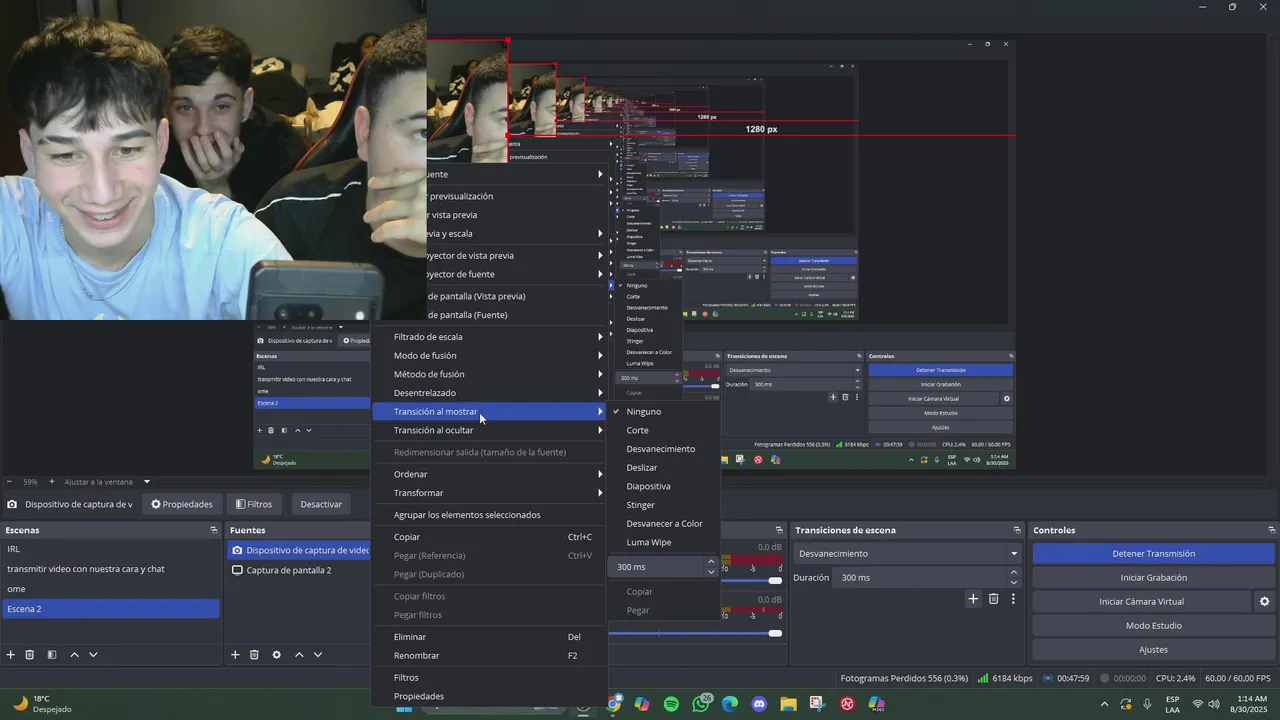1280x720 pixels.
Task: Select the Captura de pantalla 2 source
Action: pyautogui.click(x=296, y=570)
